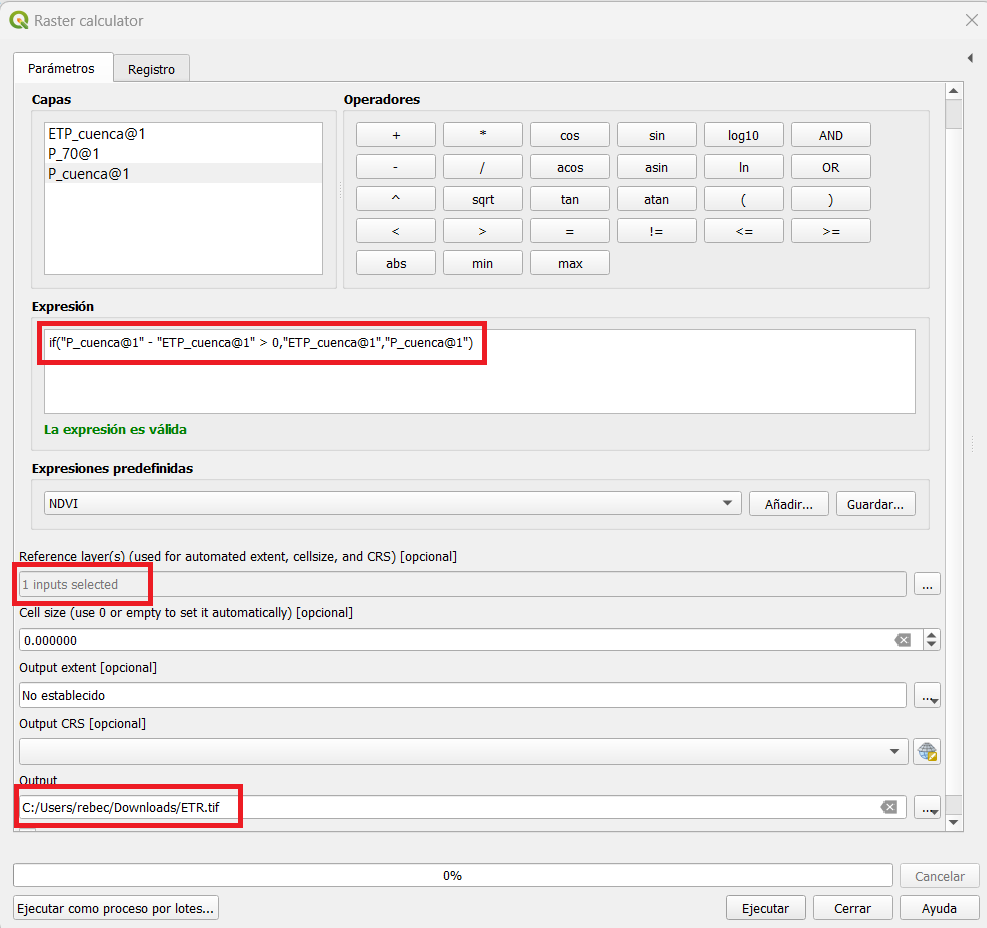The width and height of the screenshot is (987, 928).
Task: Collapse the side panel arrow
Action: (969, 58)
